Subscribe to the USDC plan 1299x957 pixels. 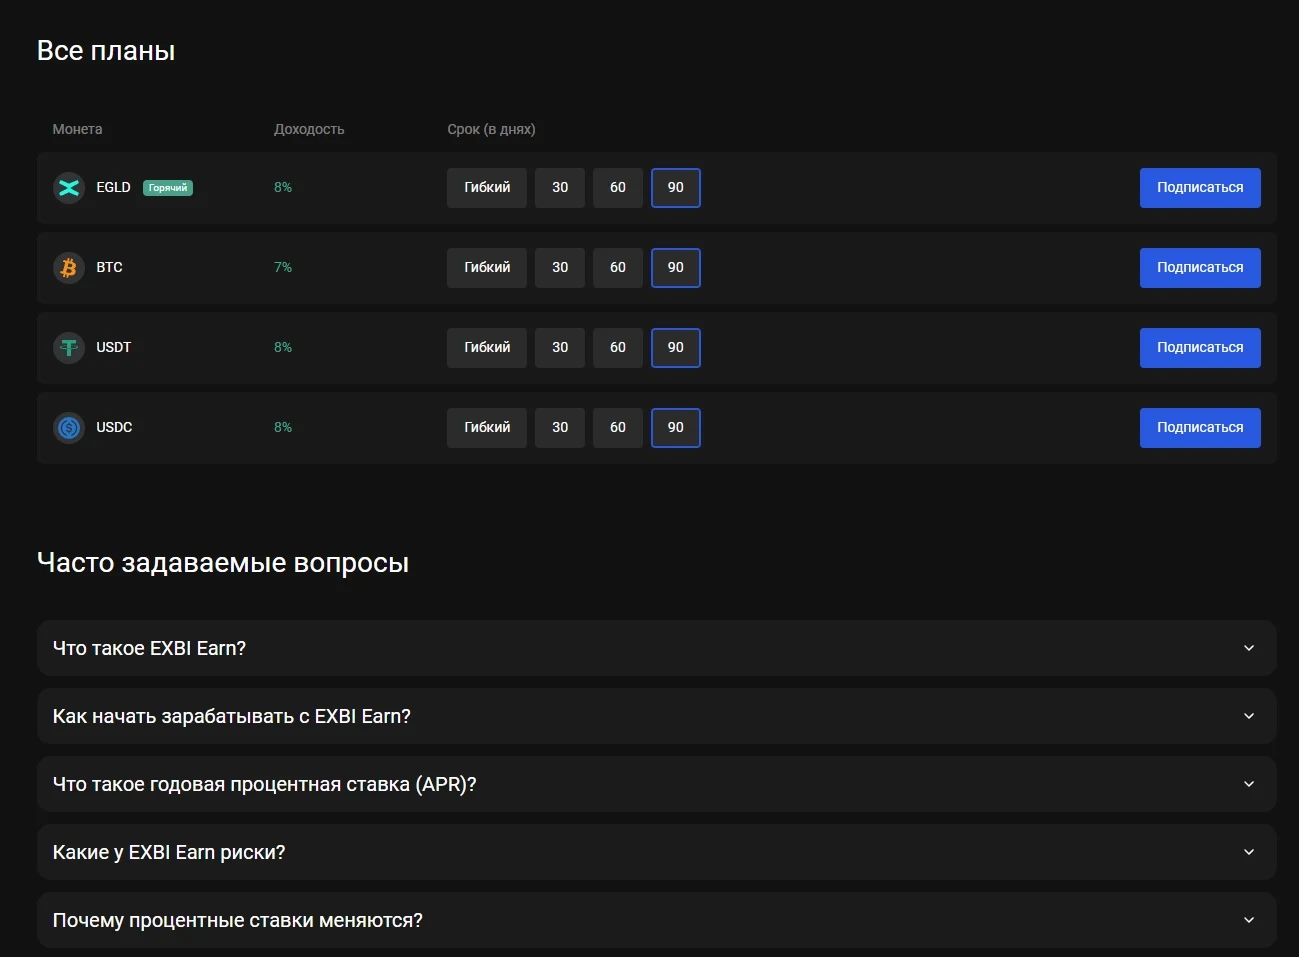click(1200, 428)
